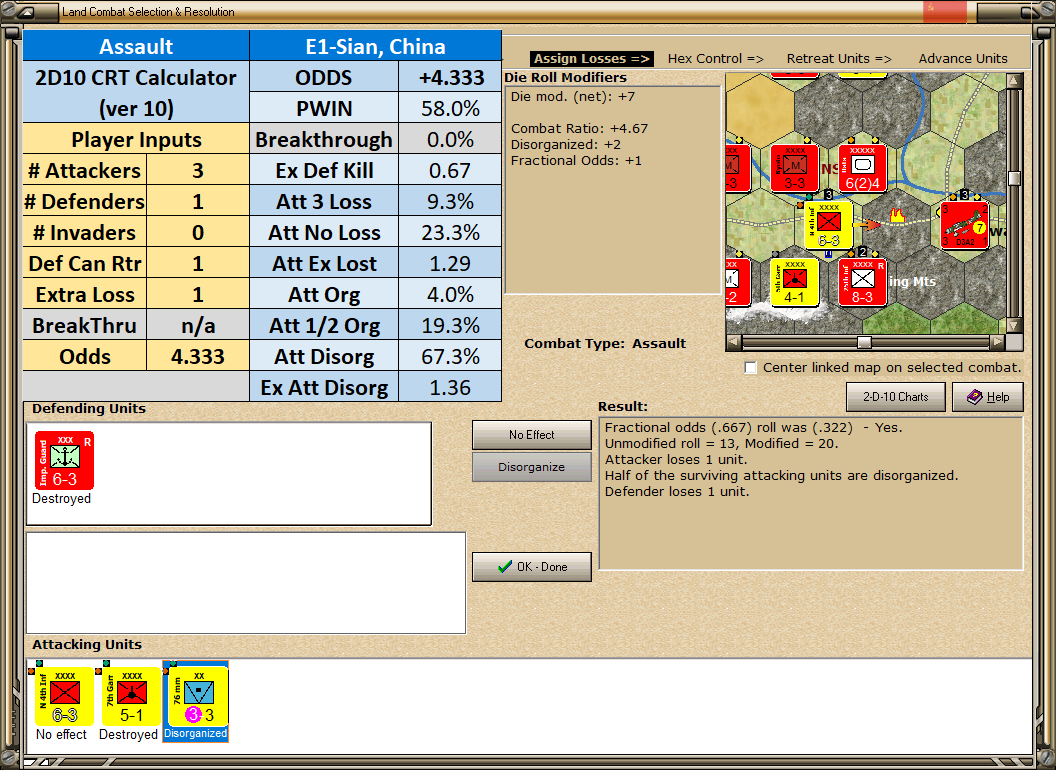Select the 7th Garr 5-1 attacking unit
The image size is (1056, 770).
point(131,697)
